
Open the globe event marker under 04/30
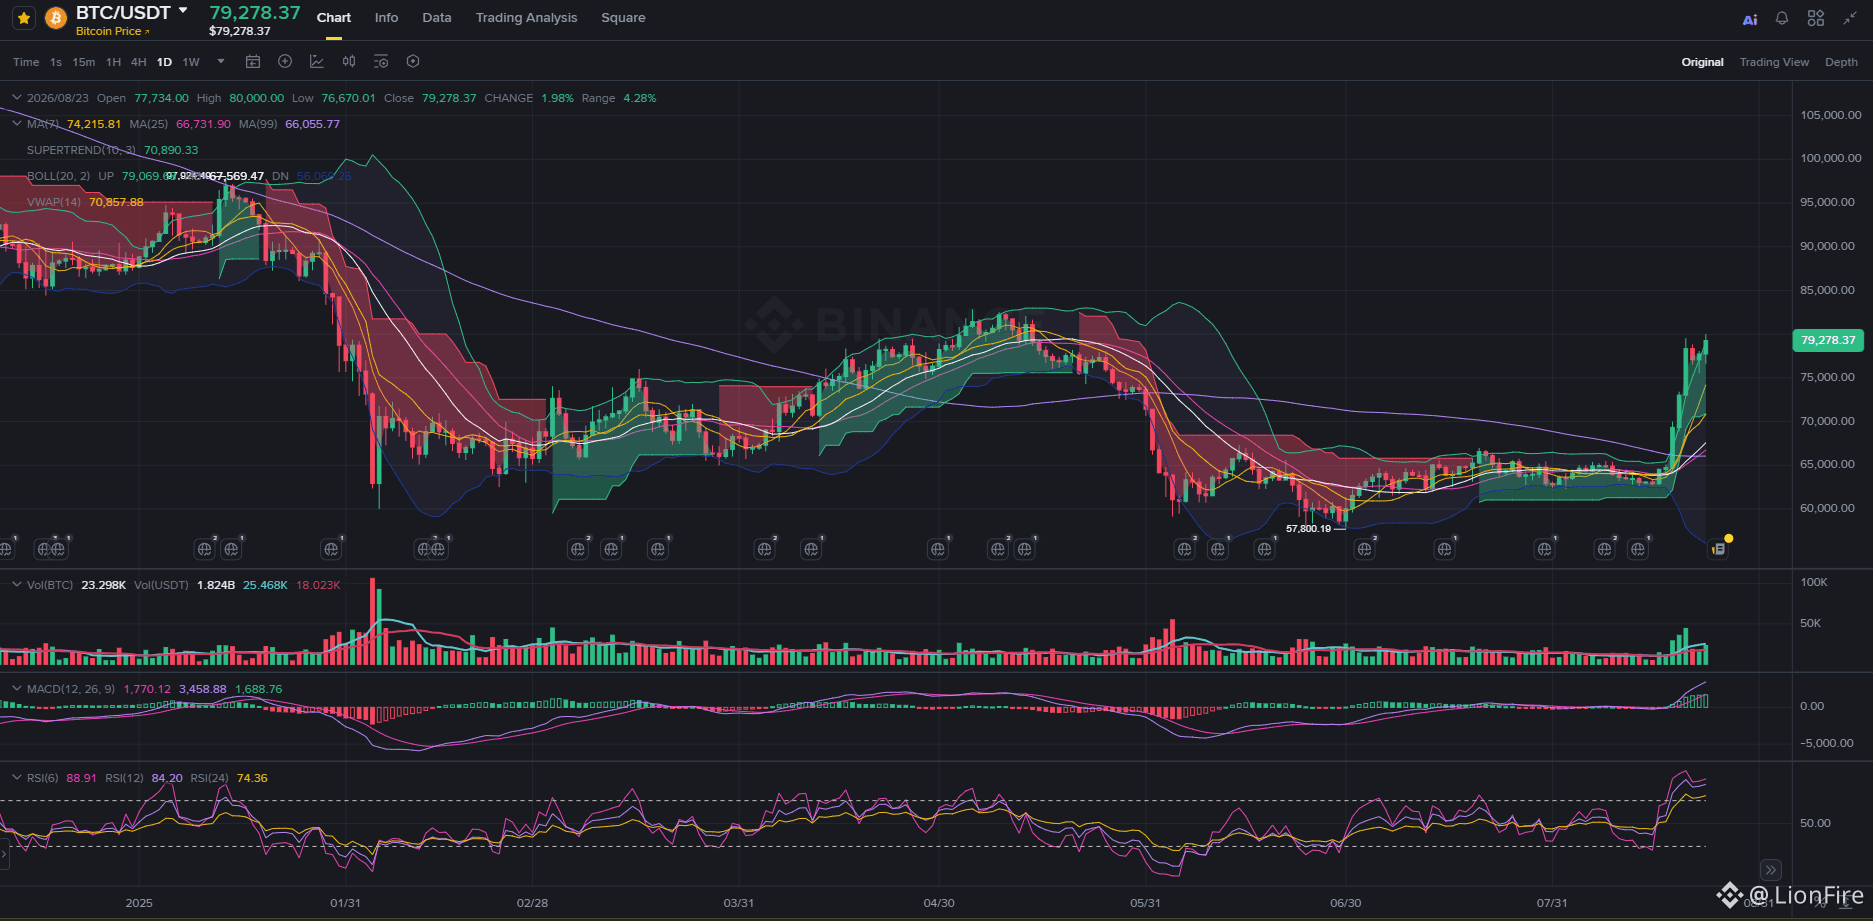click(937, 549)
